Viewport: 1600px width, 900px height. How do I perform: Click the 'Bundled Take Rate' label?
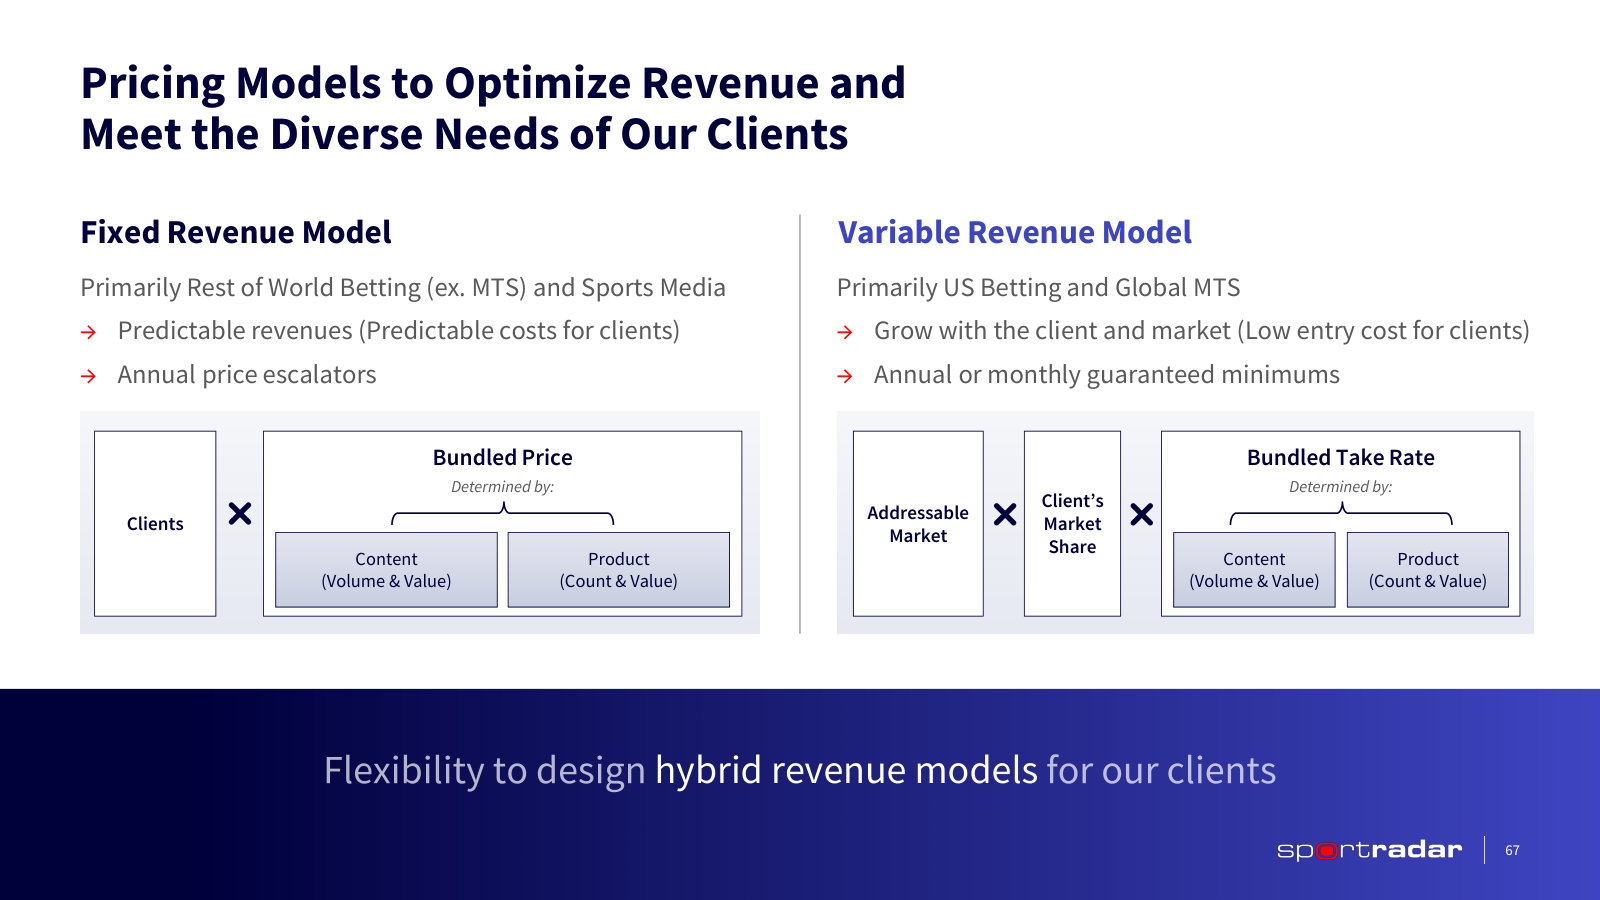tap(1340, 457)
